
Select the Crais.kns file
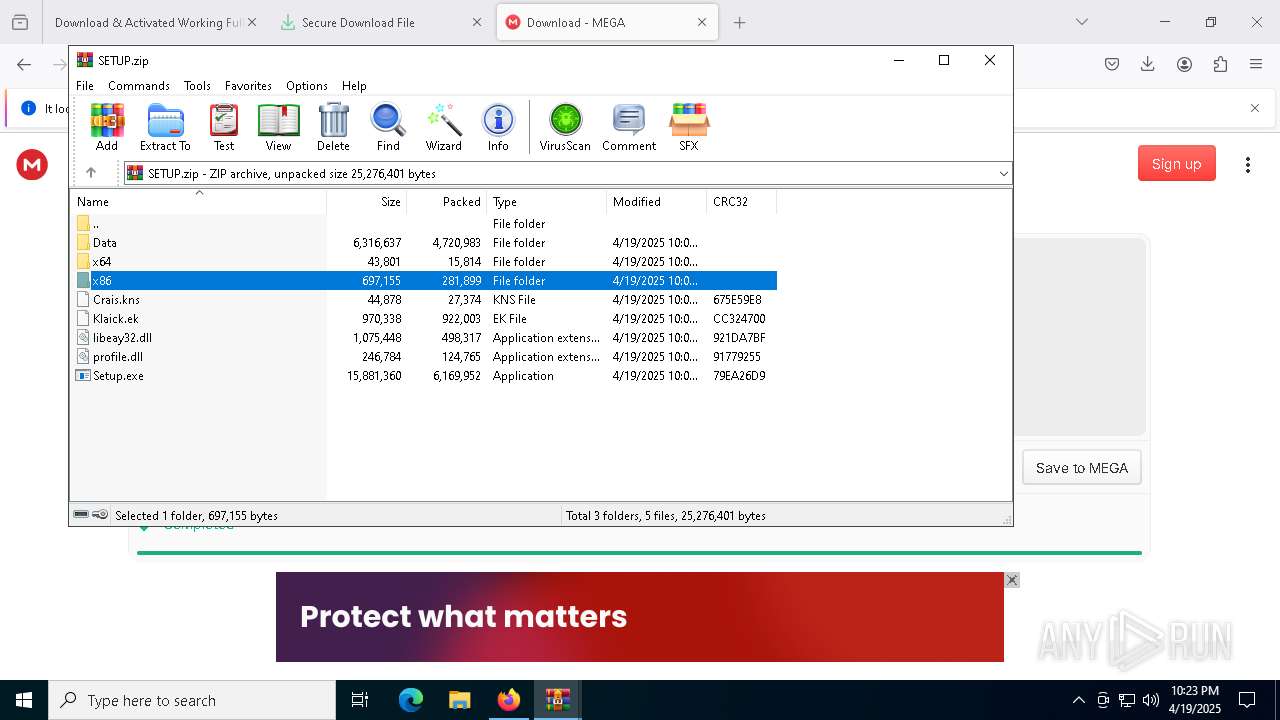click(424, 300)
